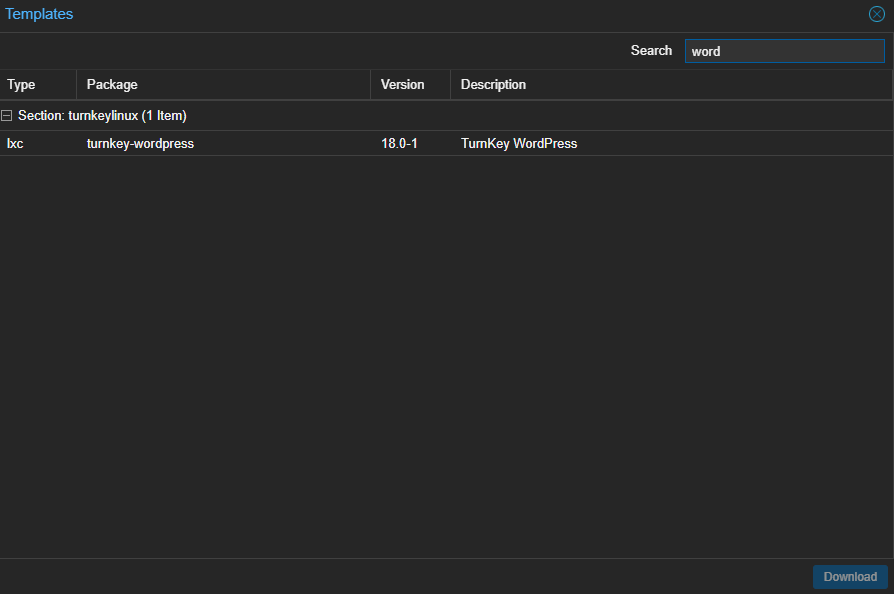Click the empty bottom bar left of Download
The height and width of the screenshot is (594, 894).
400,577
